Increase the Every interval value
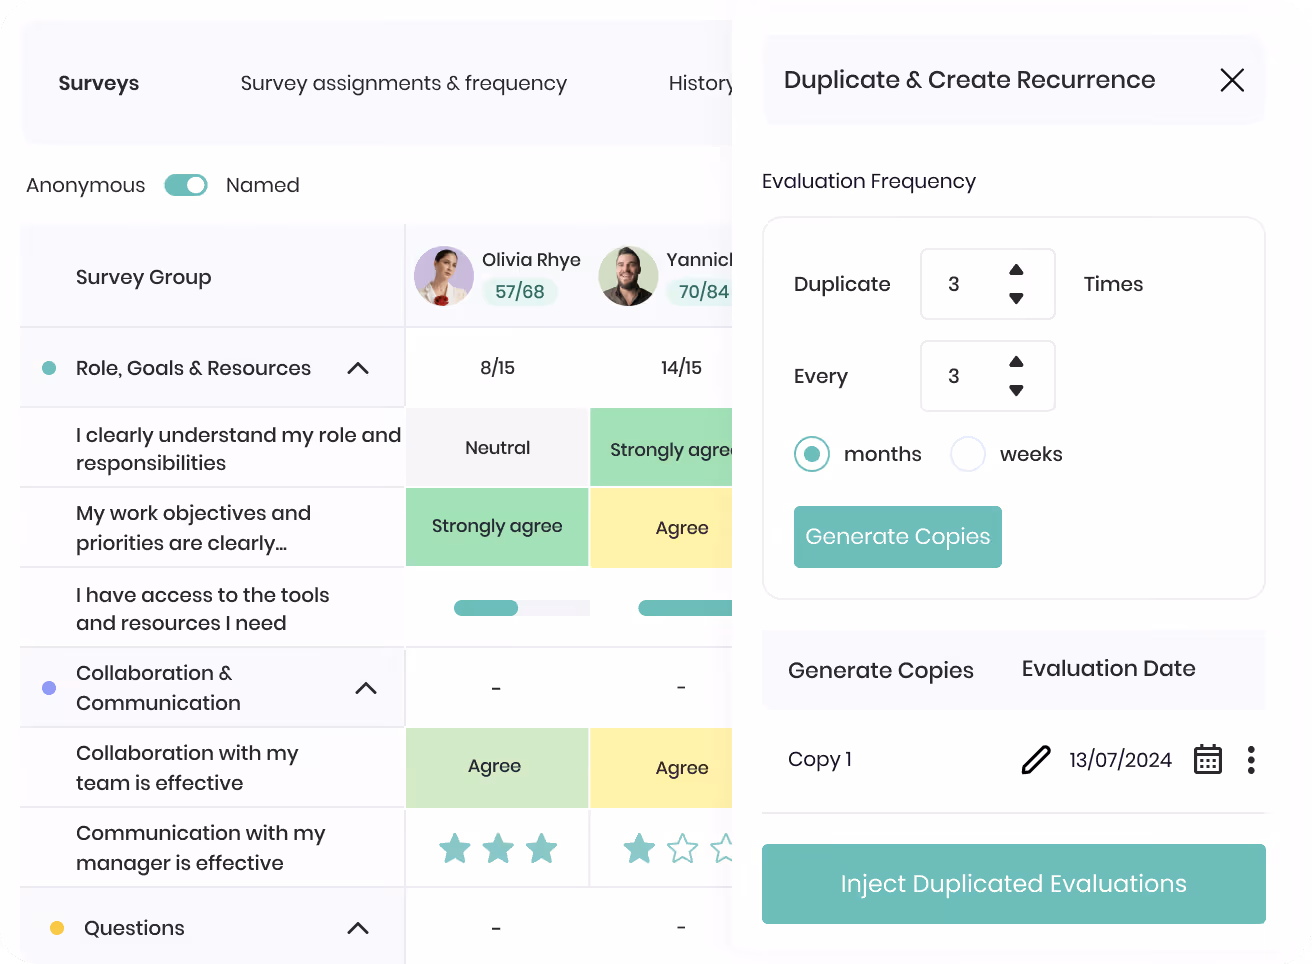 coord(1016,362)
